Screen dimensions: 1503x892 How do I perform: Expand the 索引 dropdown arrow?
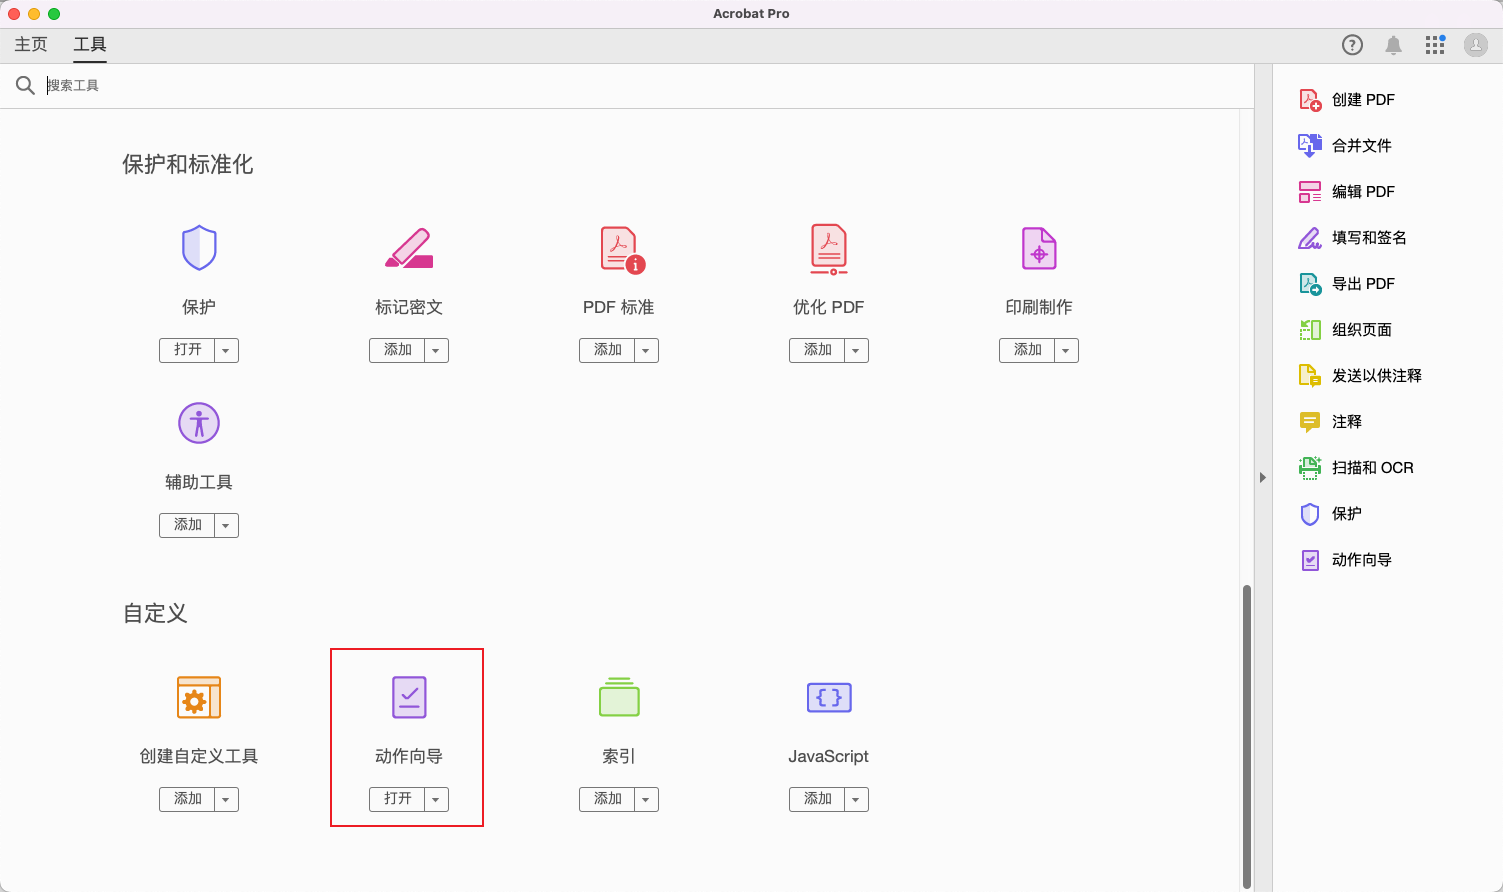point(646,800)
